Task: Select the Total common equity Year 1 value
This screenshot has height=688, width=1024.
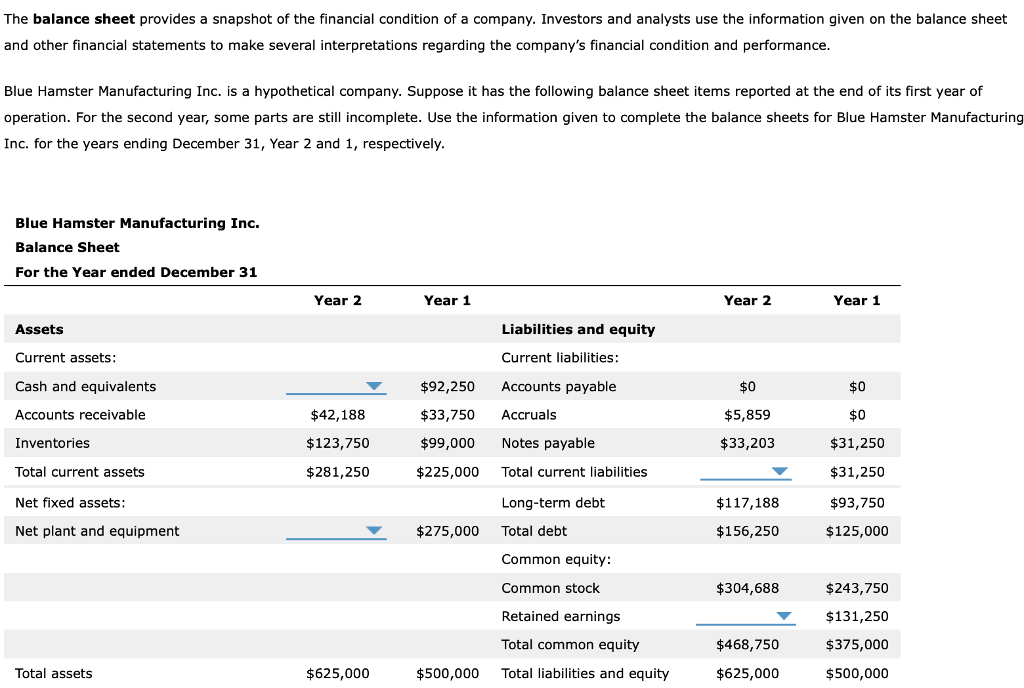Action: [855, 644]
